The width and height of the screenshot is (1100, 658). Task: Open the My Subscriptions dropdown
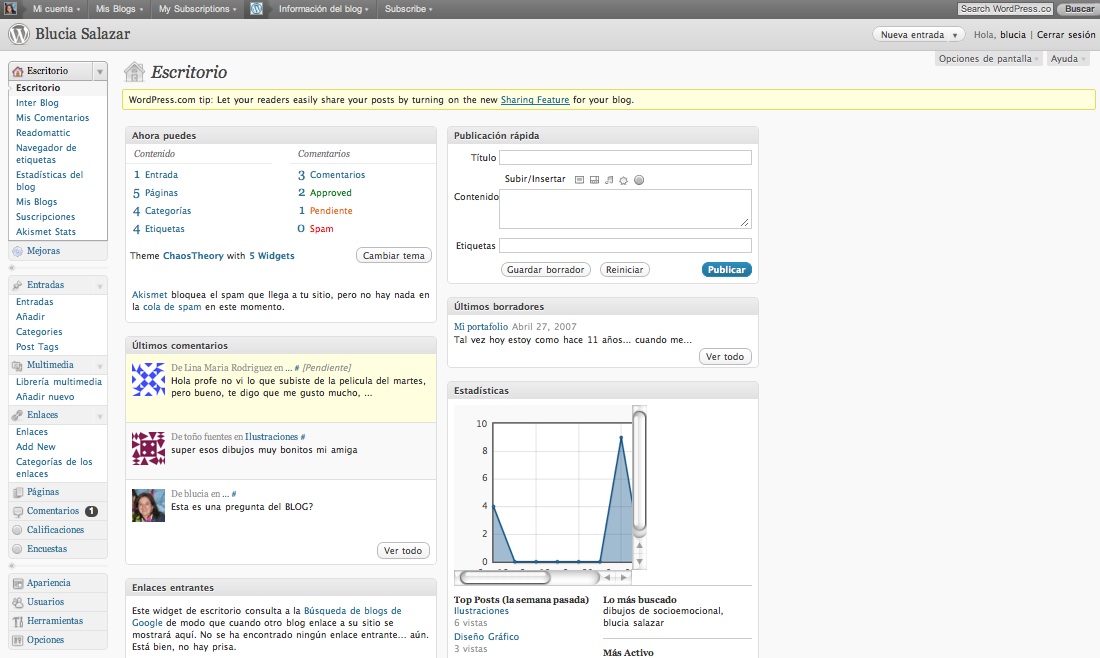pyautogui.click(x=197, y=9)
